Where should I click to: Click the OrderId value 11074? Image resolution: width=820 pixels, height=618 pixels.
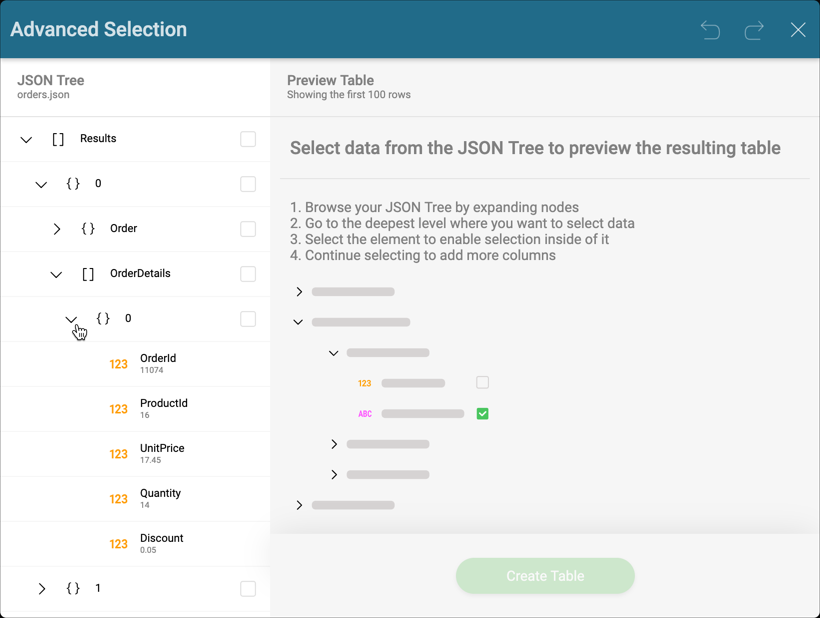(152, 370)
